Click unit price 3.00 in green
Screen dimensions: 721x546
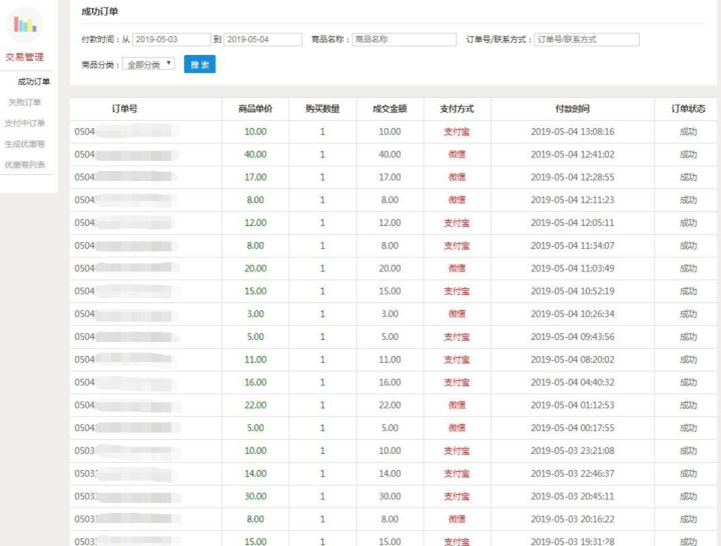[x=255, y=314]
